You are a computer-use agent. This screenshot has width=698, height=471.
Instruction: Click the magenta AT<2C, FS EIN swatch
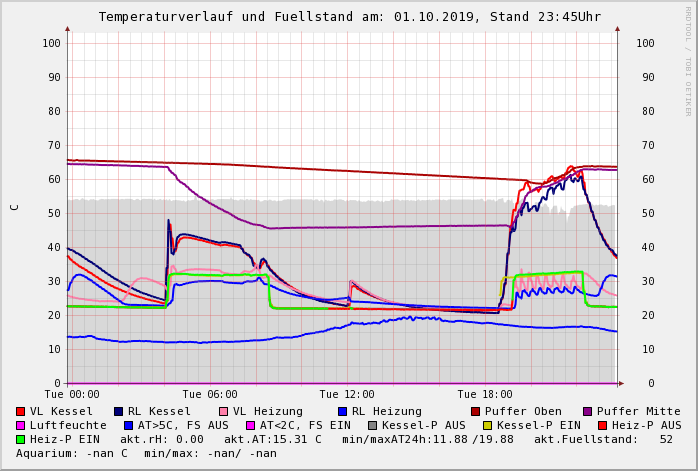click(x=251, y=426)
